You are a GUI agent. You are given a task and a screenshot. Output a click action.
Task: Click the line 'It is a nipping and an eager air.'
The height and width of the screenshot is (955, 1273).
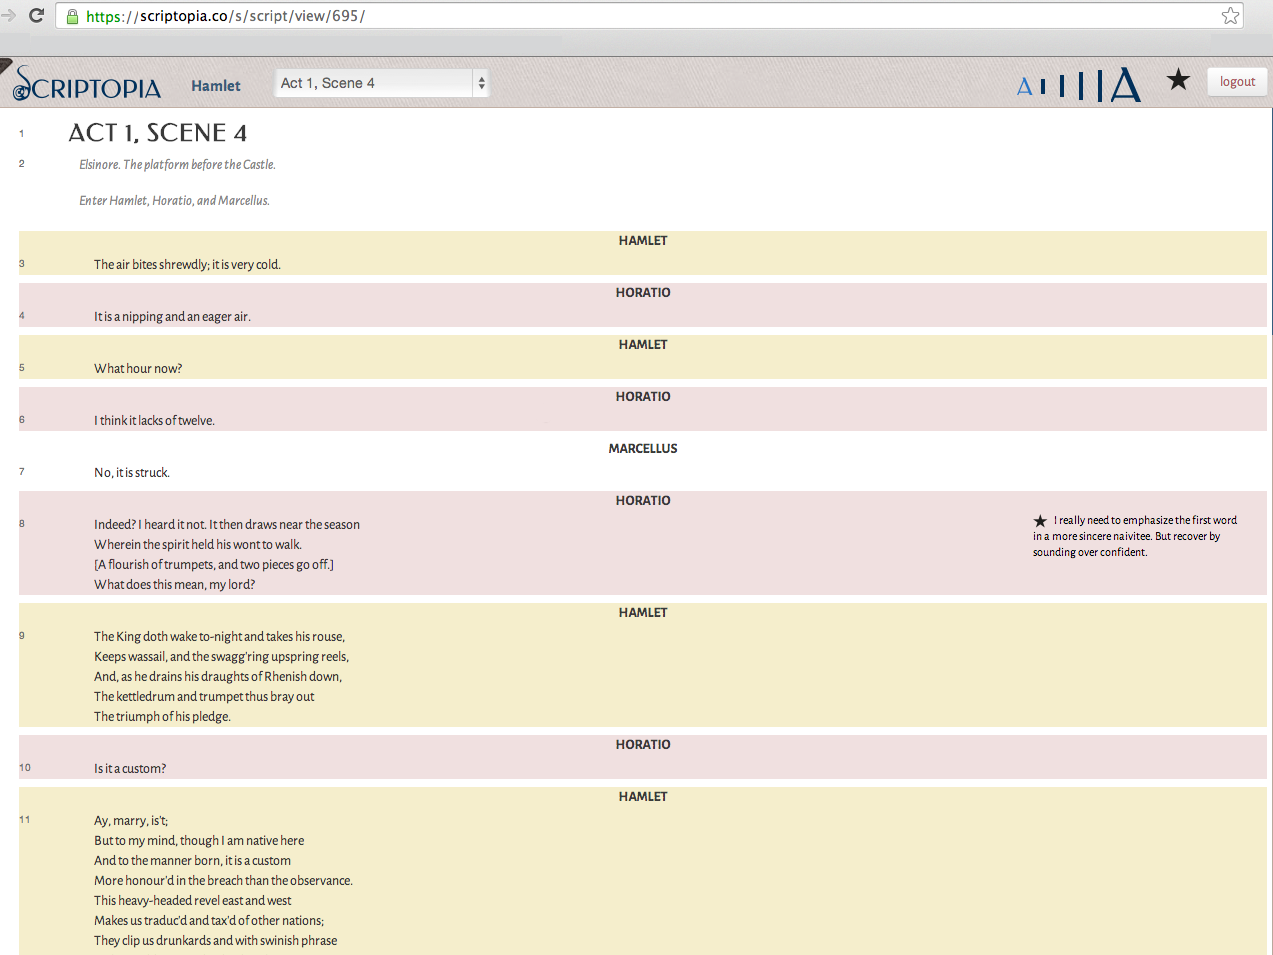(172, 317)
